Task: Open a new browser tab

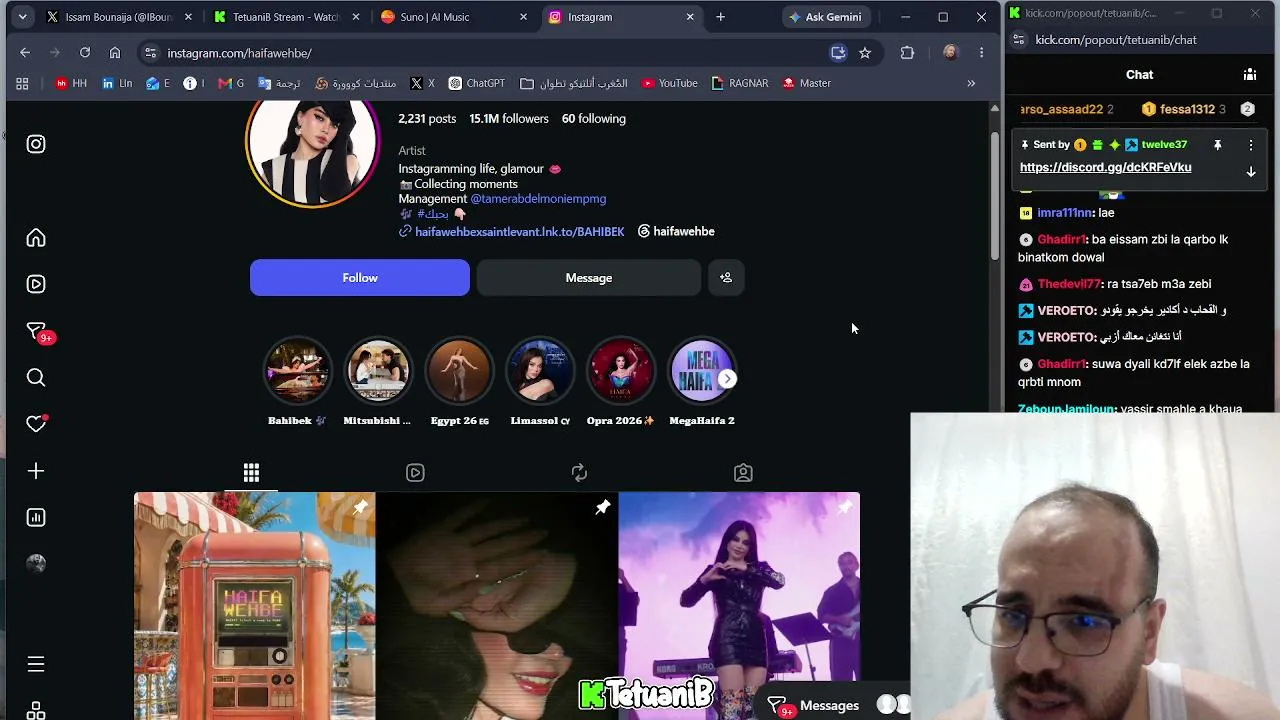Action: 720,17
